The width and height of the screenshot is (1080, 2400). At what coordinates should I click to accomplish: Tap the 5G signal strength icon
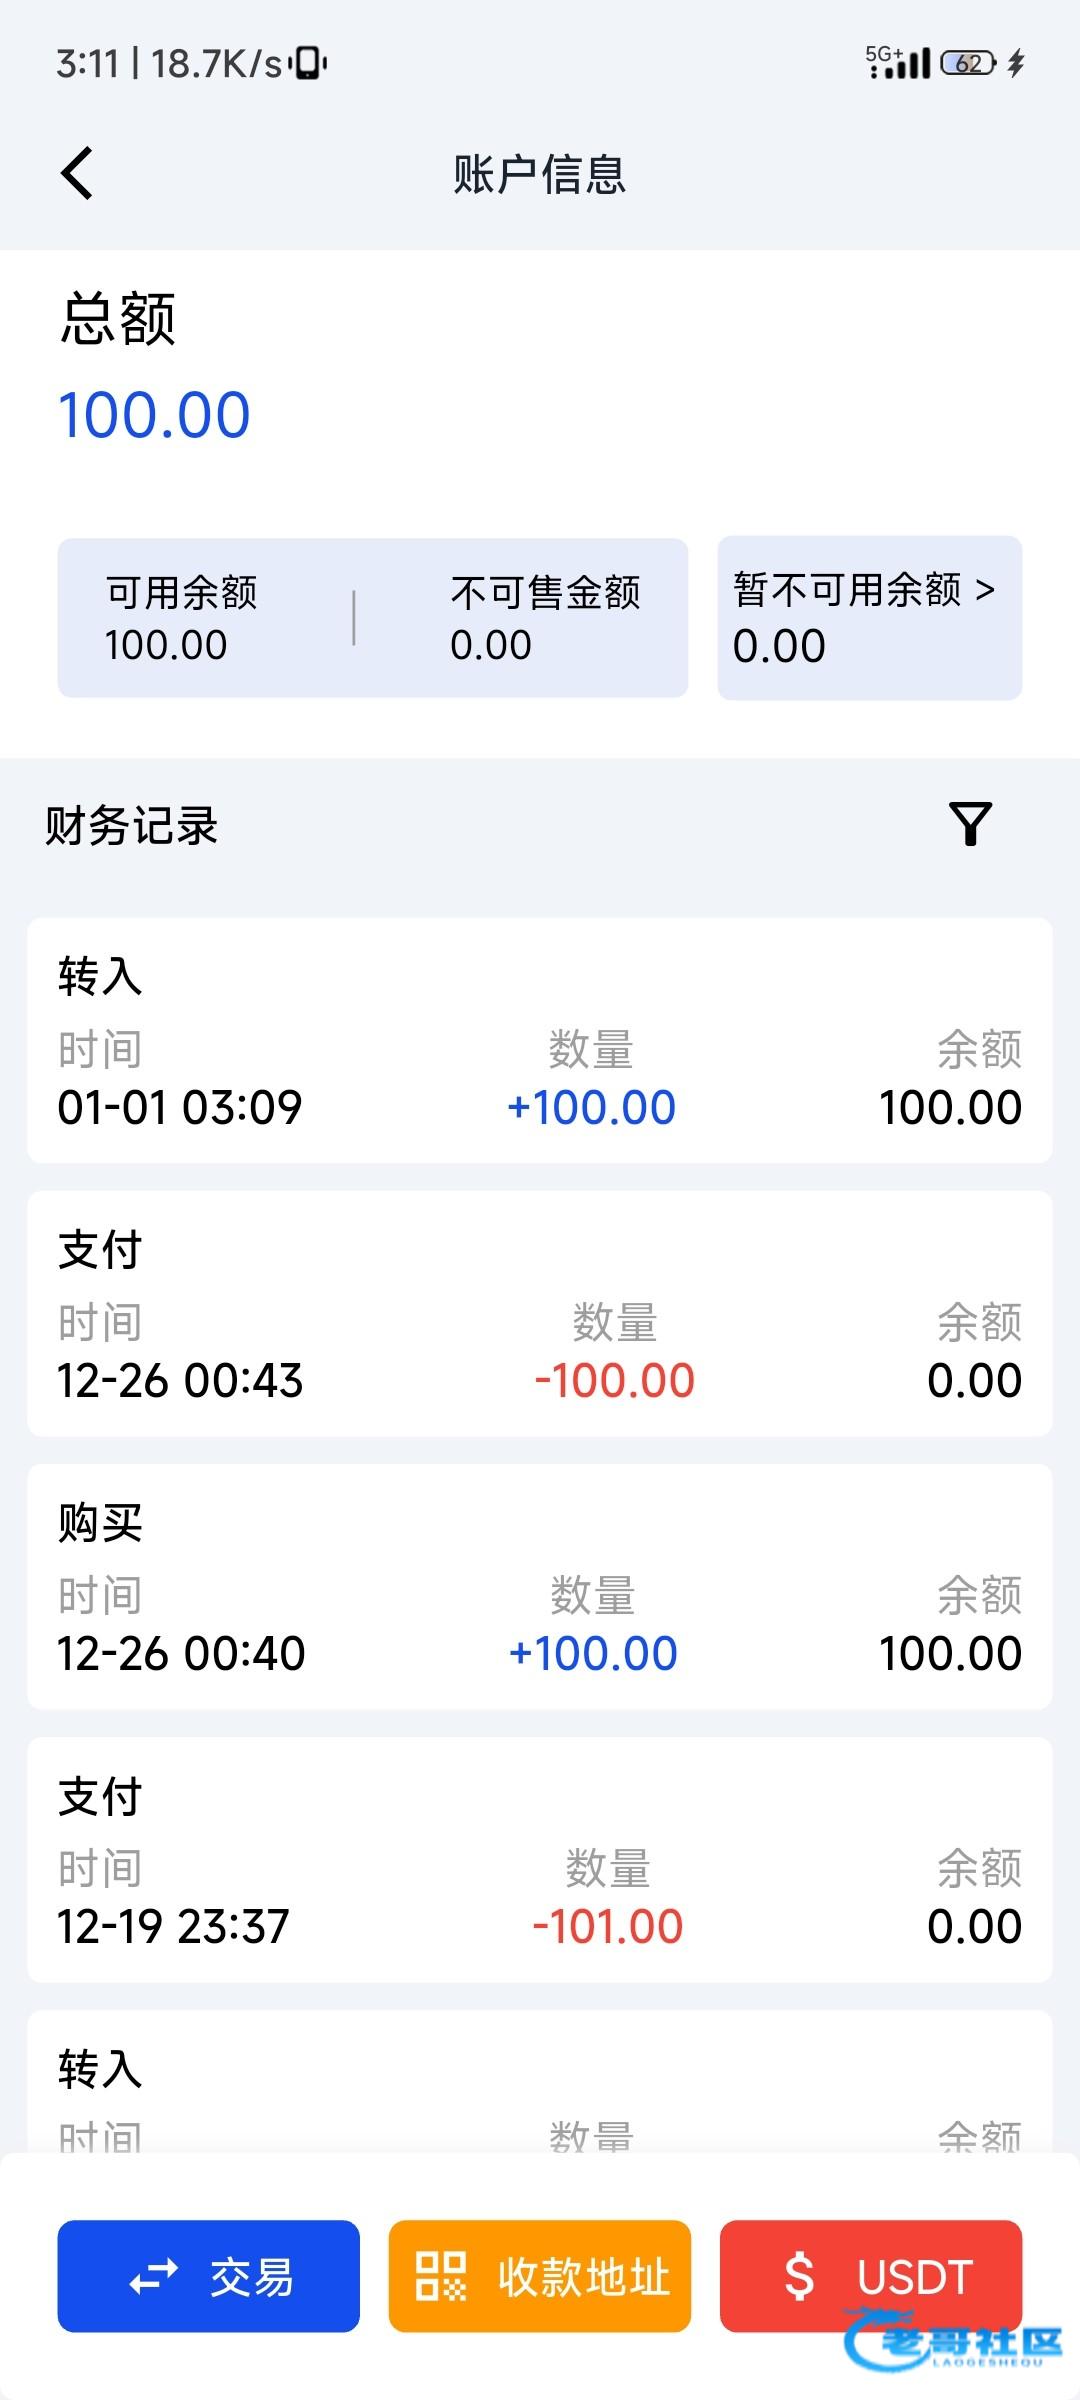coord(898,62)
